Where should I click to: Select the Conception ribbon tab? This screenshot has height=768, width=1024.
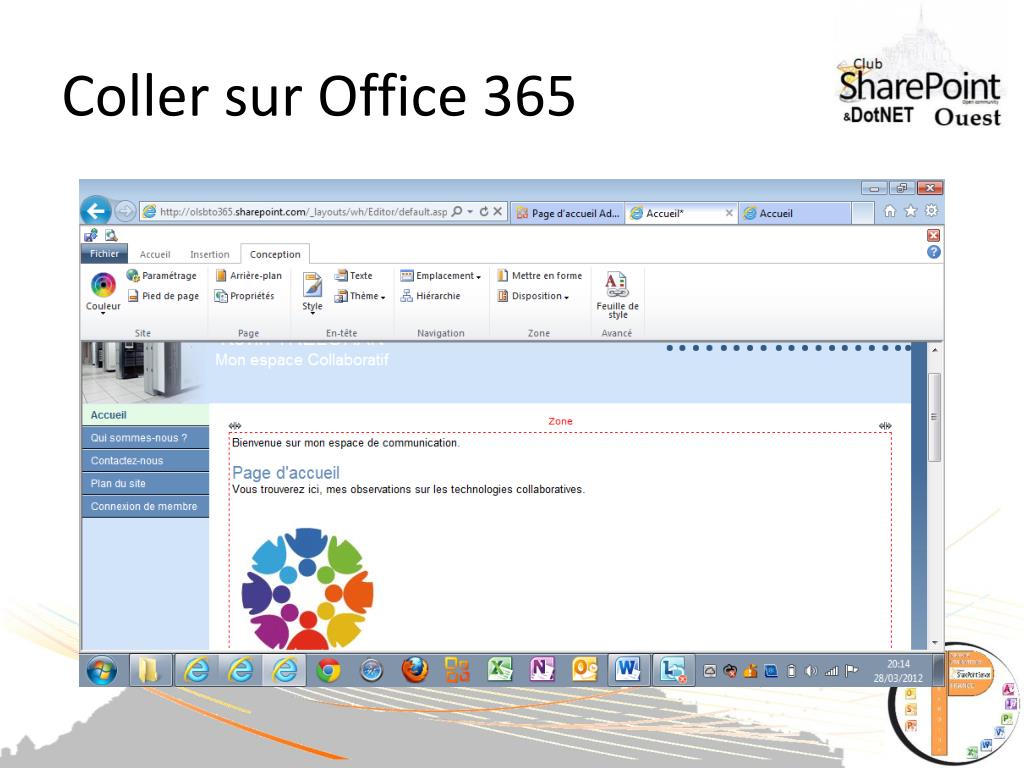tap(275, 254)
